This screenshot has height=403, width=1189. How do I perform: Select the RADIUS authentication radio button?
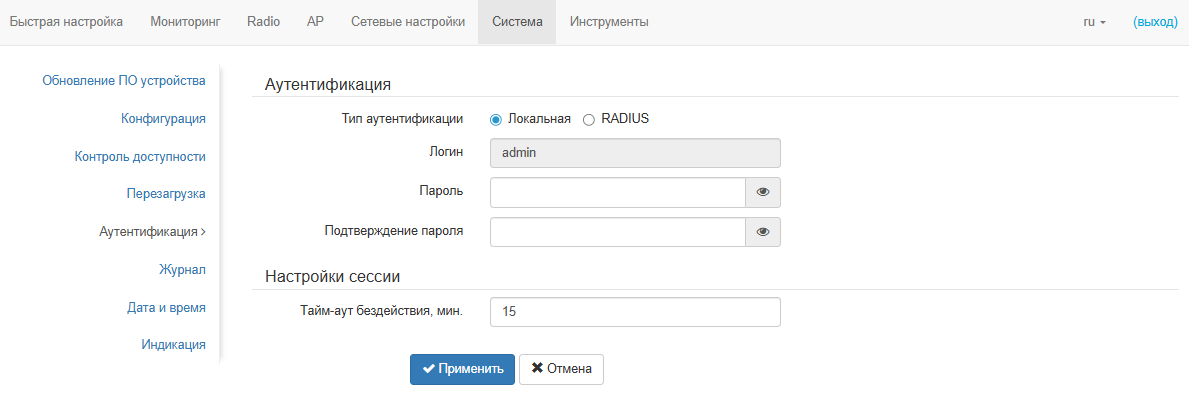tap(589, 119)
